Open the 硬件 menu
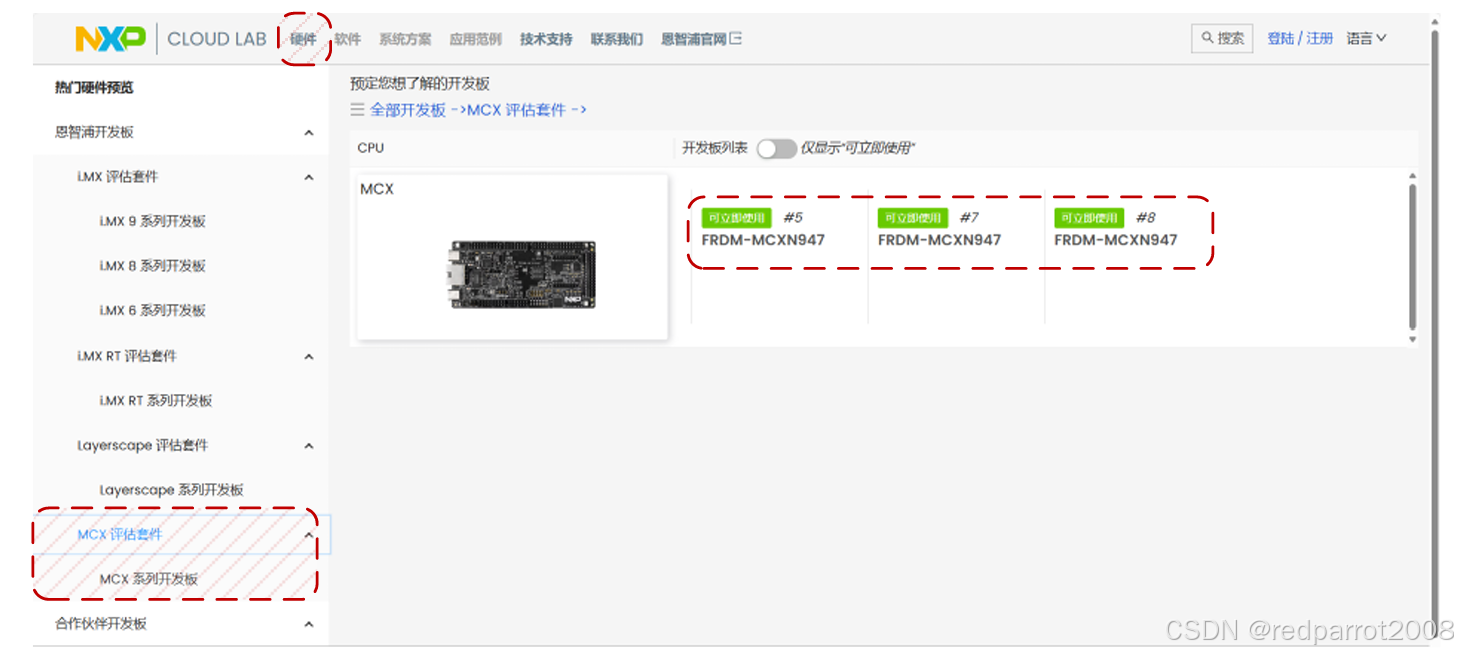The height and width of the screenshot is (656, 1458). (x=303, y=38)
